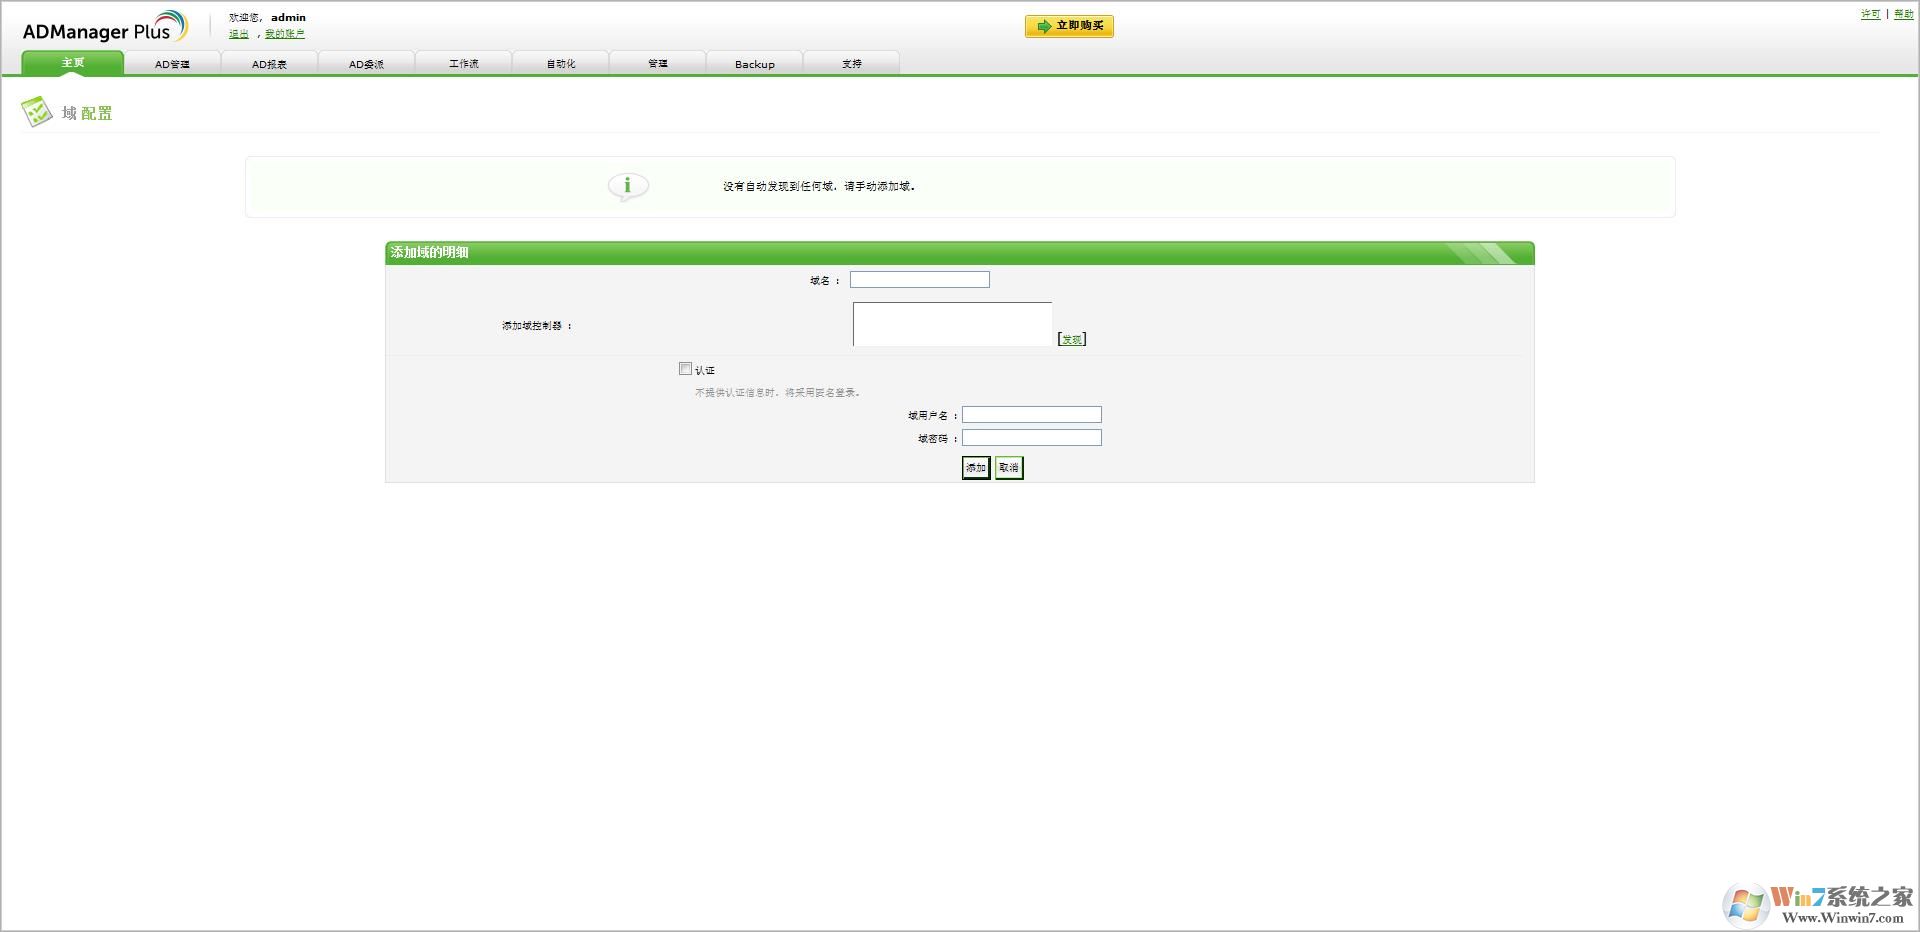This screenshot has height=932, width=1920.
Task: Click the 取消 cancel button
Action: pyautogui.click(x=1009, y=468)
